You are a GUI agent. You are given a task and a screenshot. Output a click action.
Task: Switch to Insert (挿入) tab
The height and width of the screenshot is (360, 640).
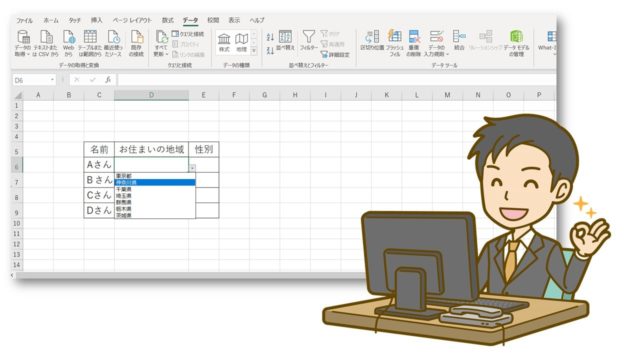(x=97, y=20)
